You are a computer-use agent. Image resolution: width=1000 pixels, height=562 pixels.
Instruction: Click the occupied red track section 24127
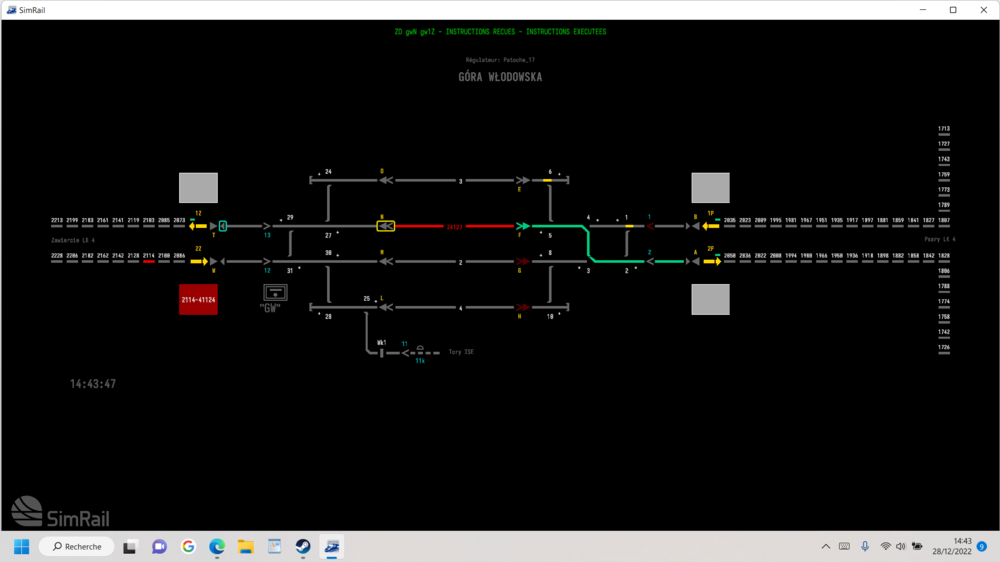(x=454, y=226)
